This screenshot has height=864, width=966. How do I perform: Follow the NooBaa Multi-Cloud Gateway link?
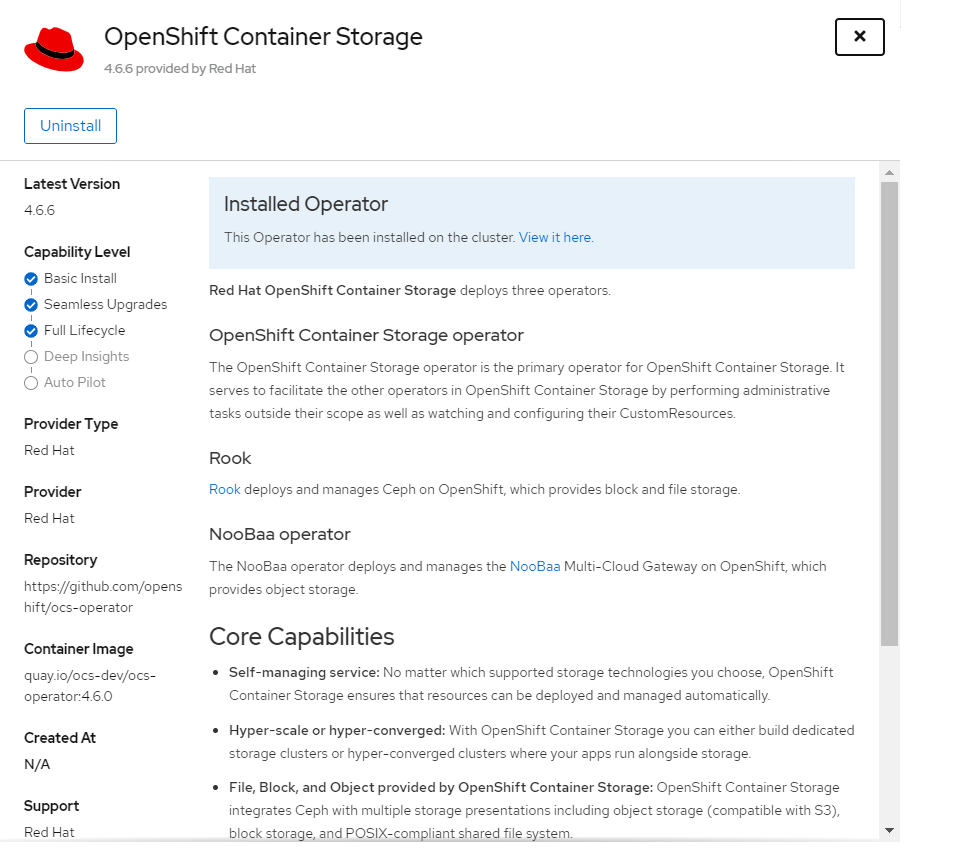(x=534, y=566)
